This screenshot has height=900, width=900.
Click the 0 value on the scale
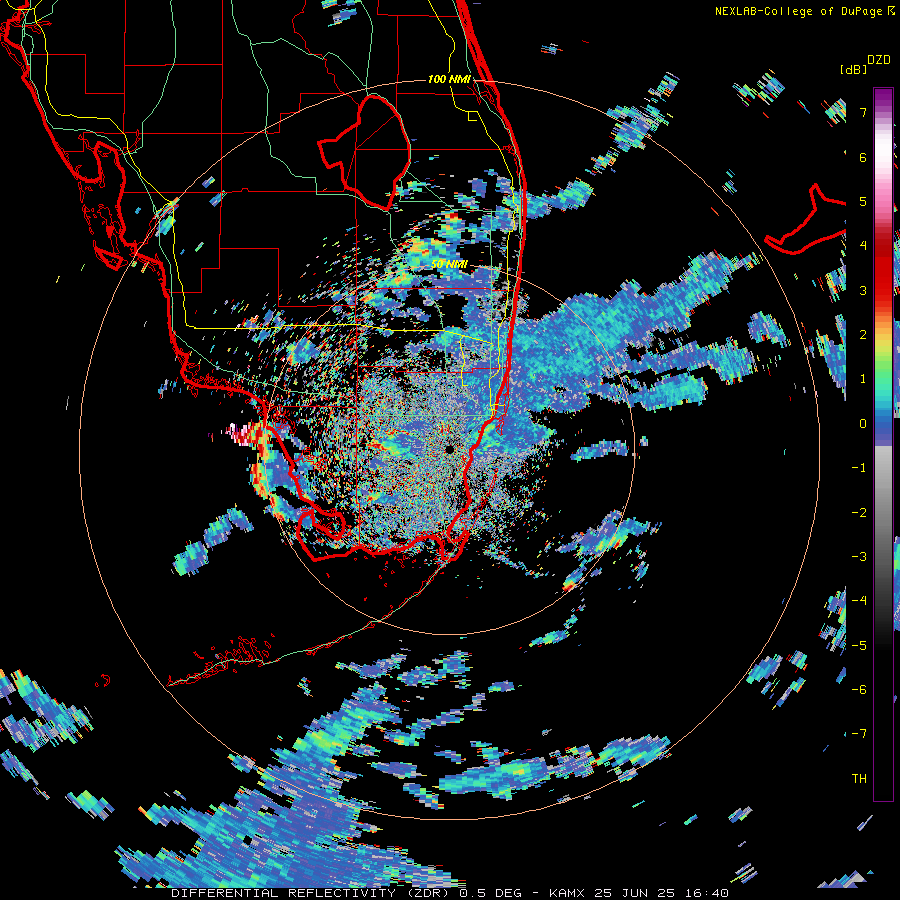[x=863, y=424]
